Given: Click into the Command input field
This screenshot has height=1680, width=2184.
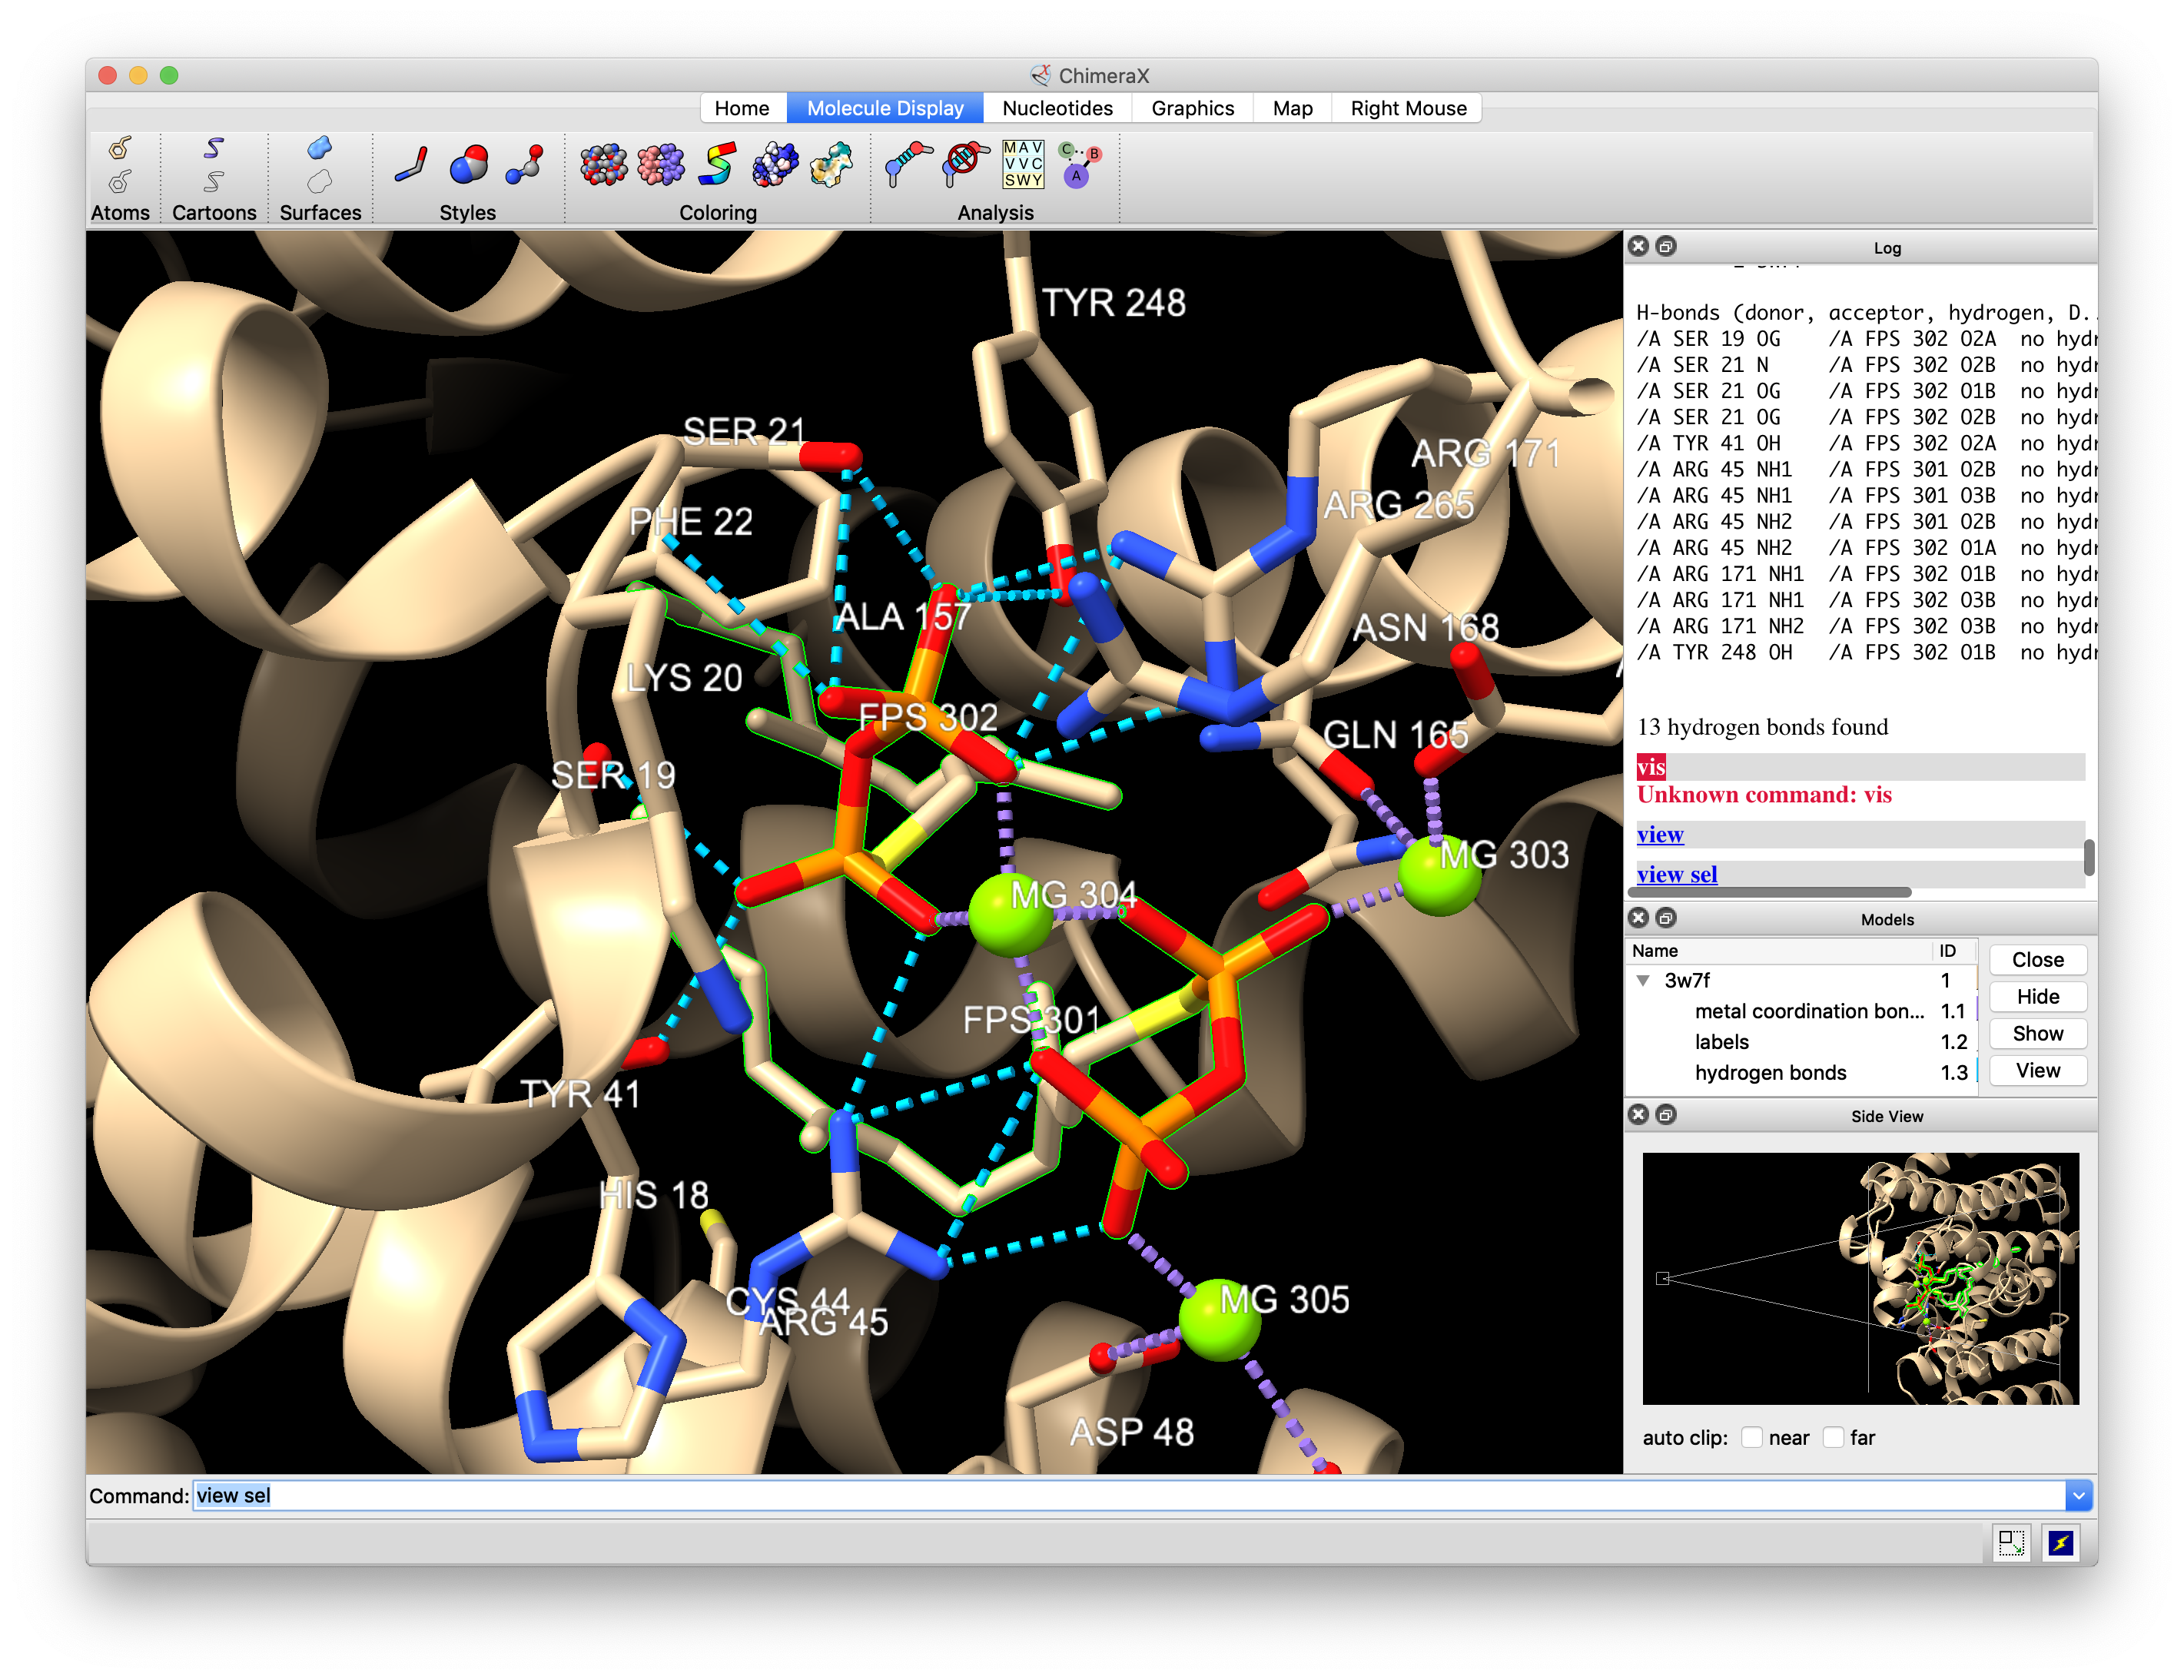Looking at the screenshot, I should pyautogui.click(x=1128, y=1496).
